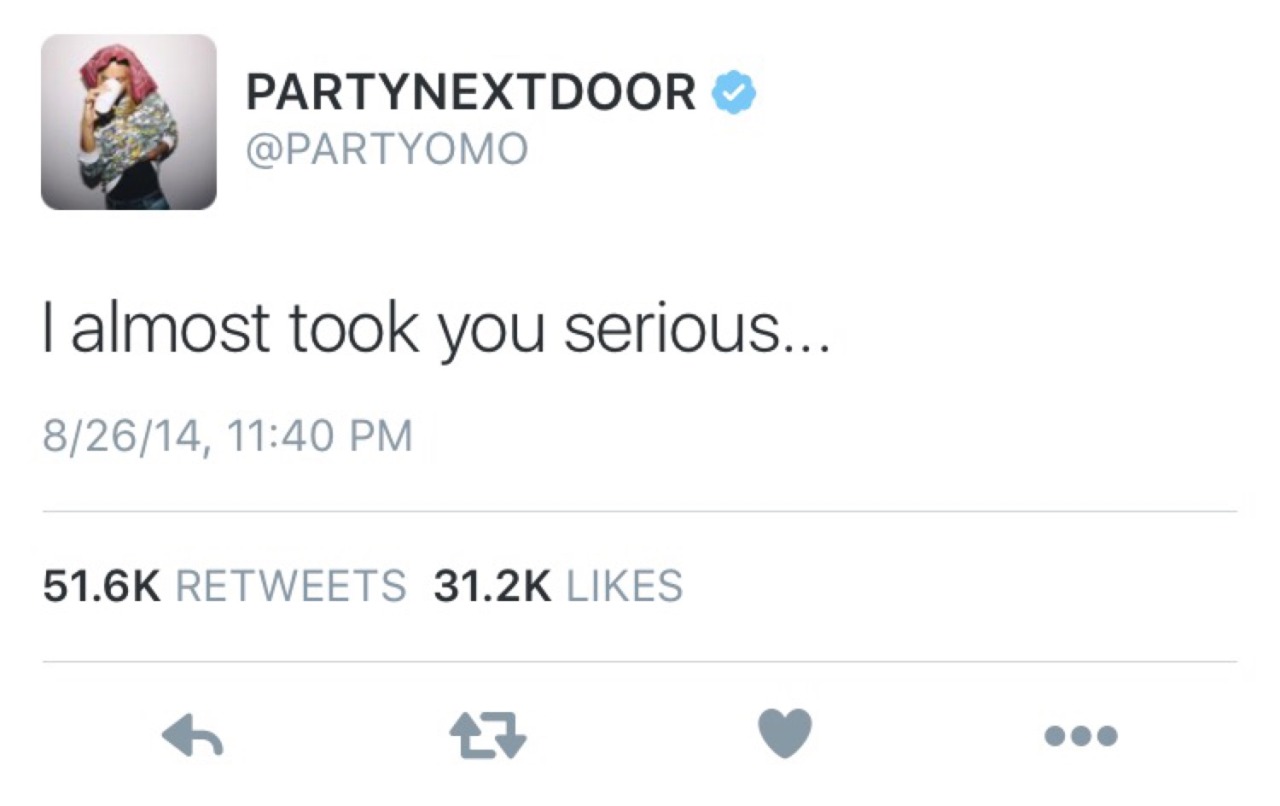Screen dimensions: 1280x806
Task: Reply to the PARTYNEXTDOOR tweet
Action: click(192, 737)
